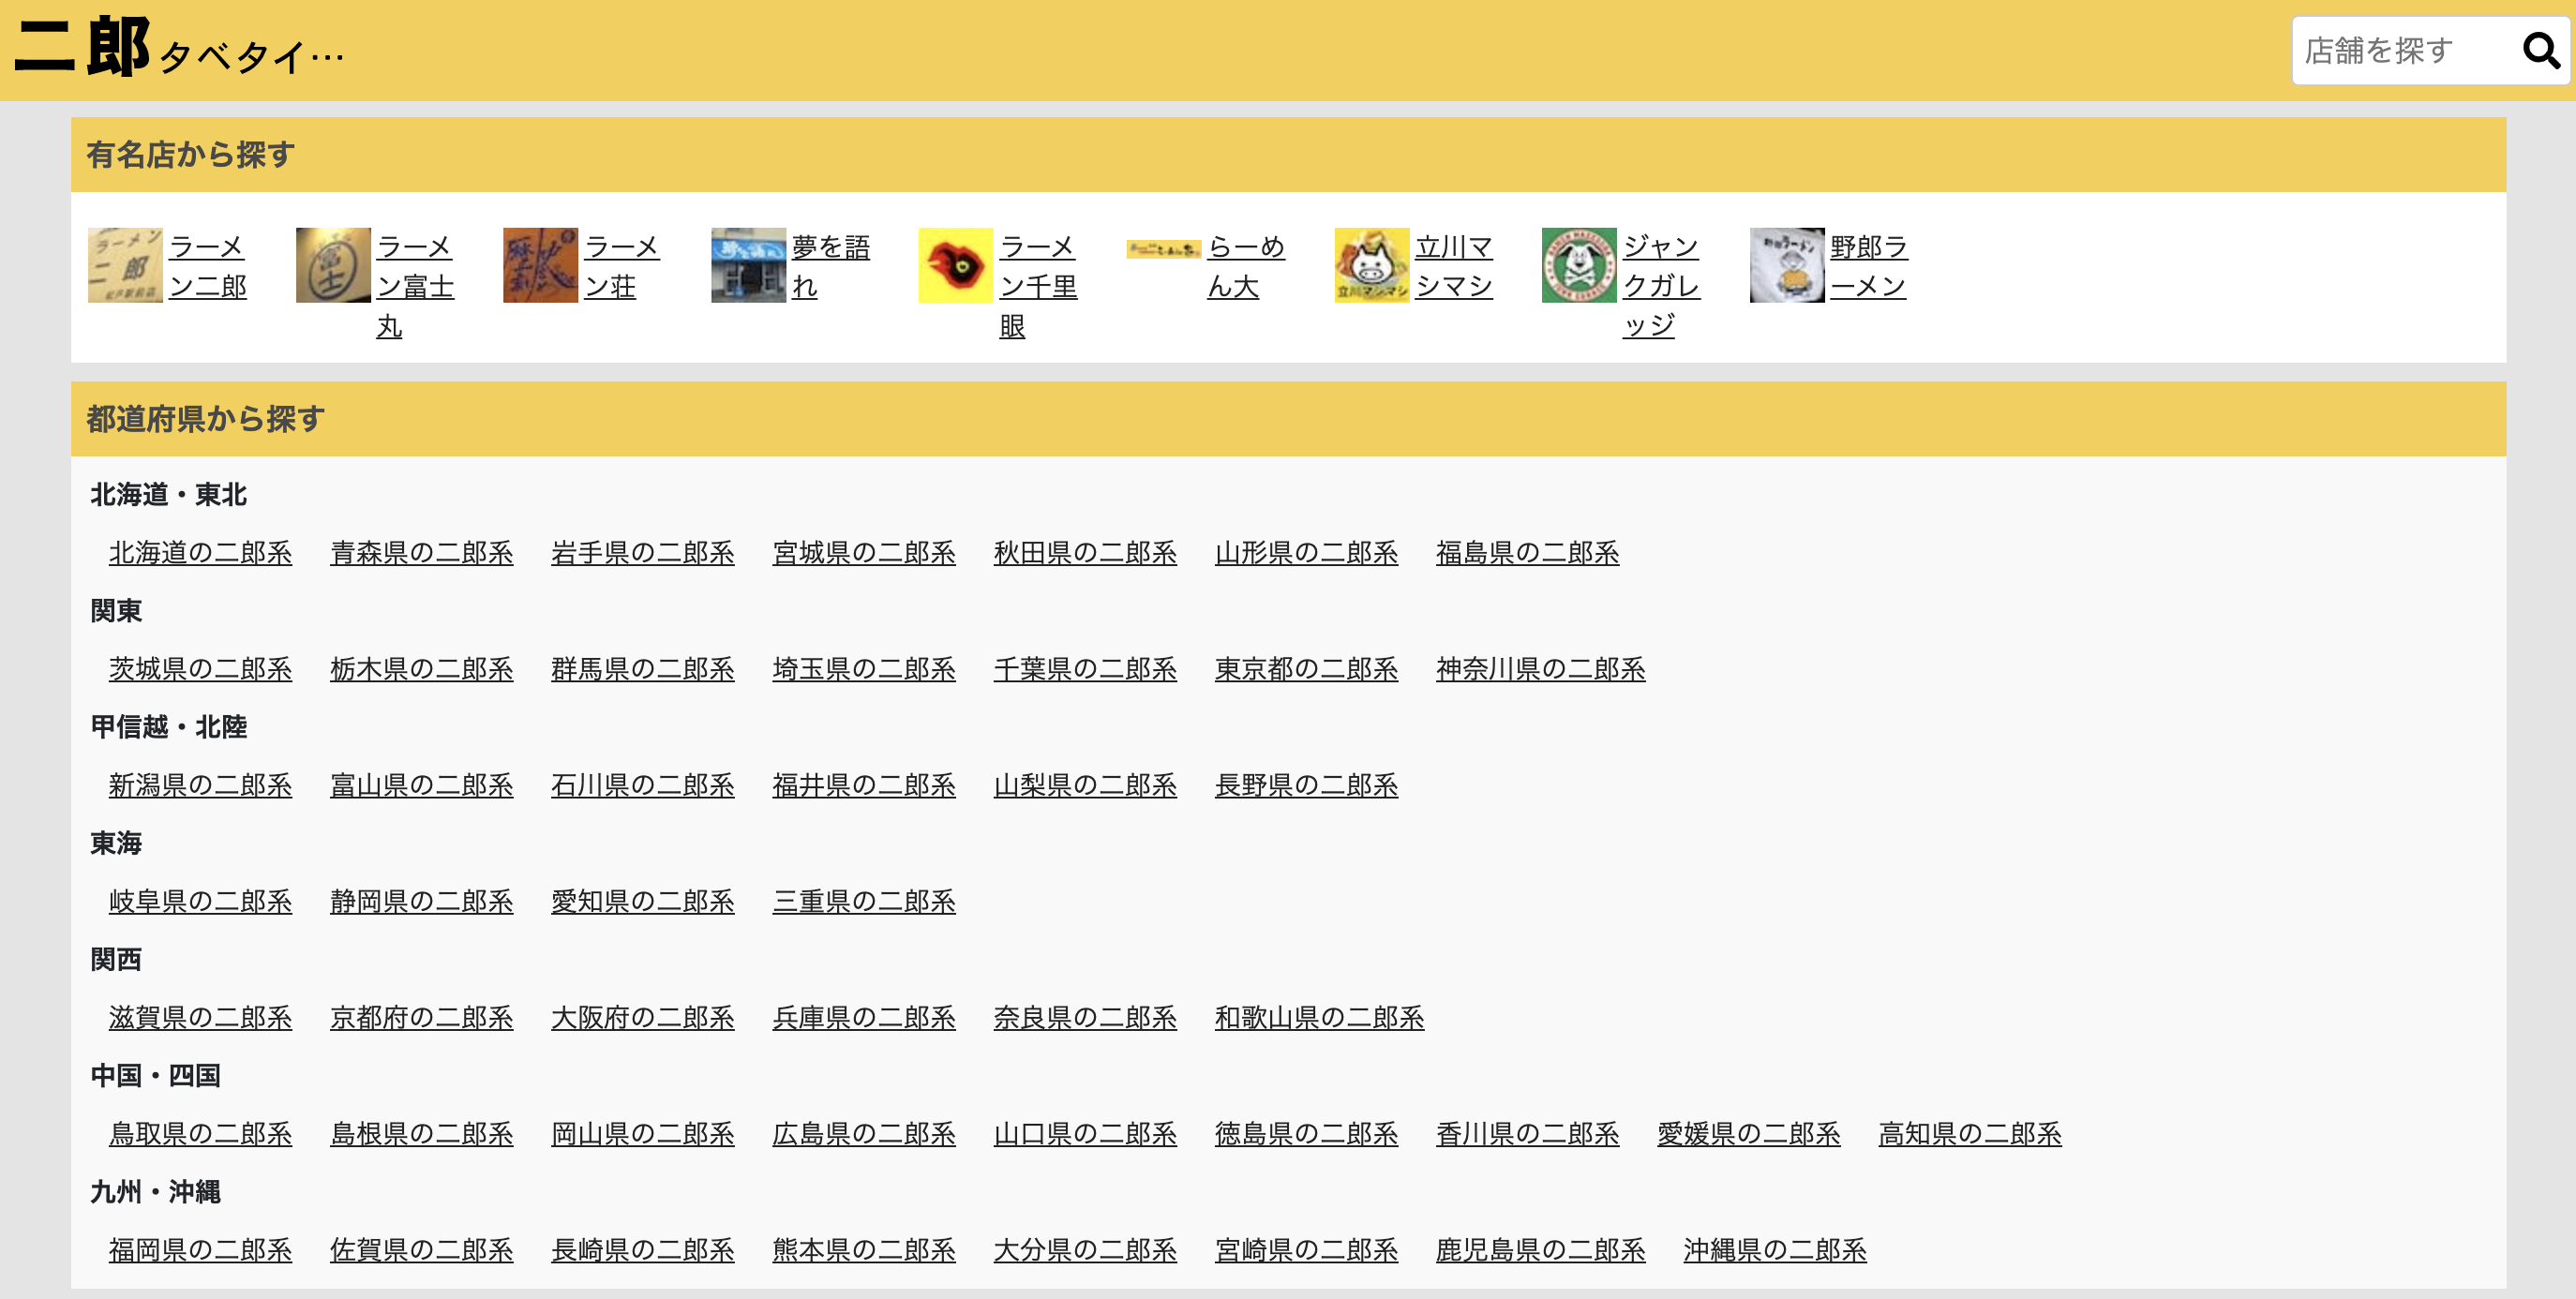The image size is (2576, 1299).
Task: Click the ラーメン二郎 shop thumbnail
Action: click(x=125, y=265)
